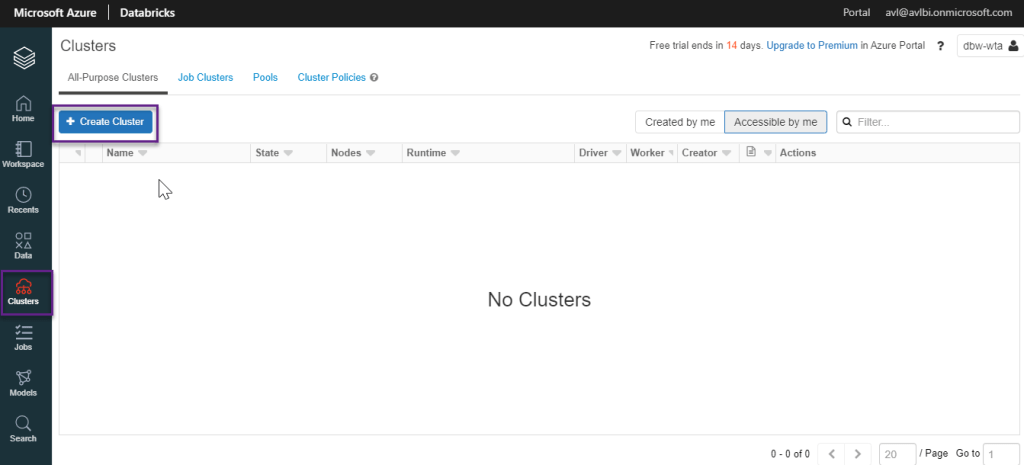The width and height of the screenshot is (1024, 465).
Task: Follow the Upgrade to Premium link
Action: [811, 46]
